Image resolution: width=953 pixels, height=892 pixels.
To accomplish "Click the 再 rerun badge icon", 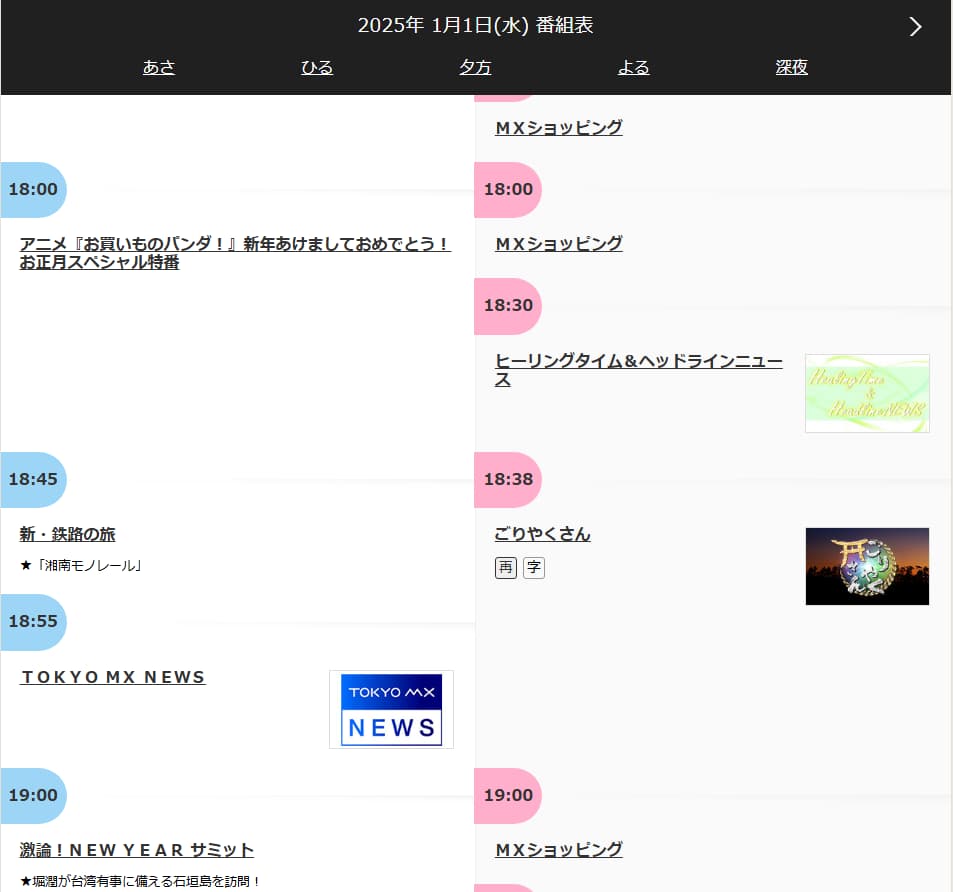I will click(x=506, y=568).
